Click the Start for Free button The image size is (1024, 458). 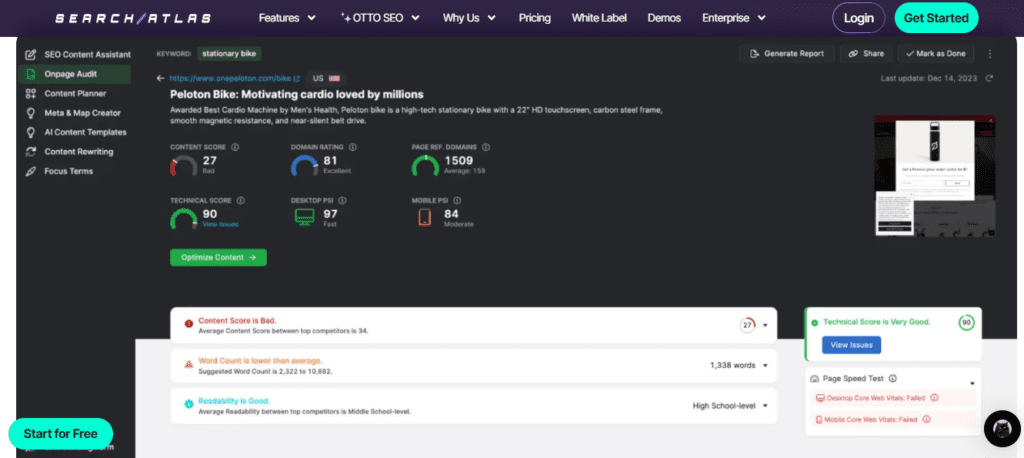(x=61, y=434)
